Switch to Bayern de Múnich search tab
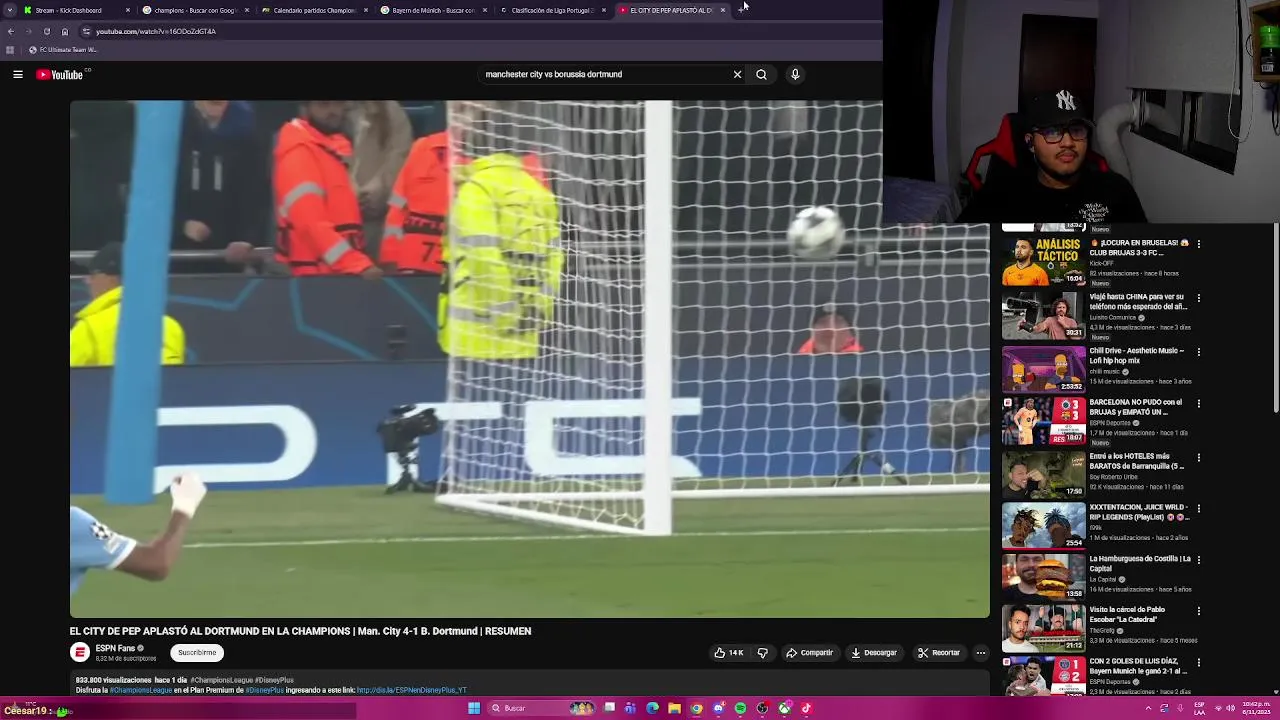Viewport: 1280px width, 720px height. click(x=433, y=10)
